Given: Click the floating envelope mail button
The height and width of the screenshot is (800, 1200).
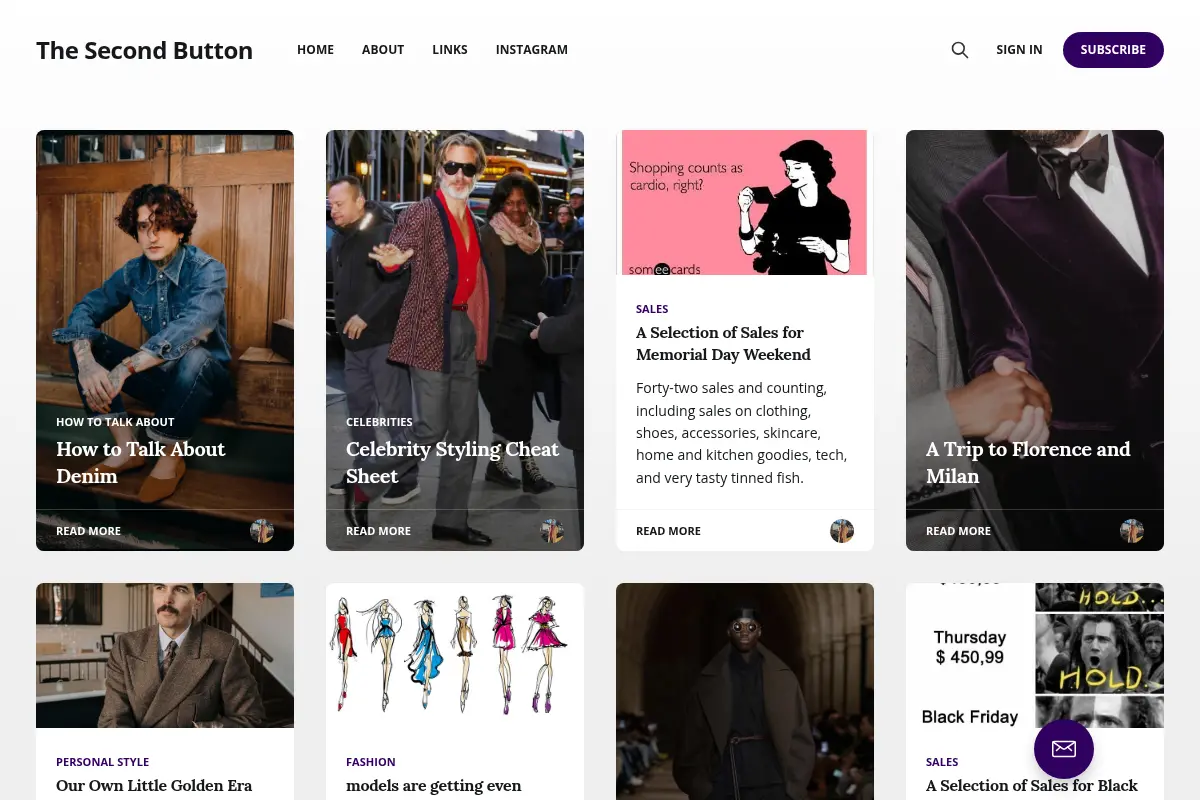Looking at the screenshot, I should (x=1064, y=749).
